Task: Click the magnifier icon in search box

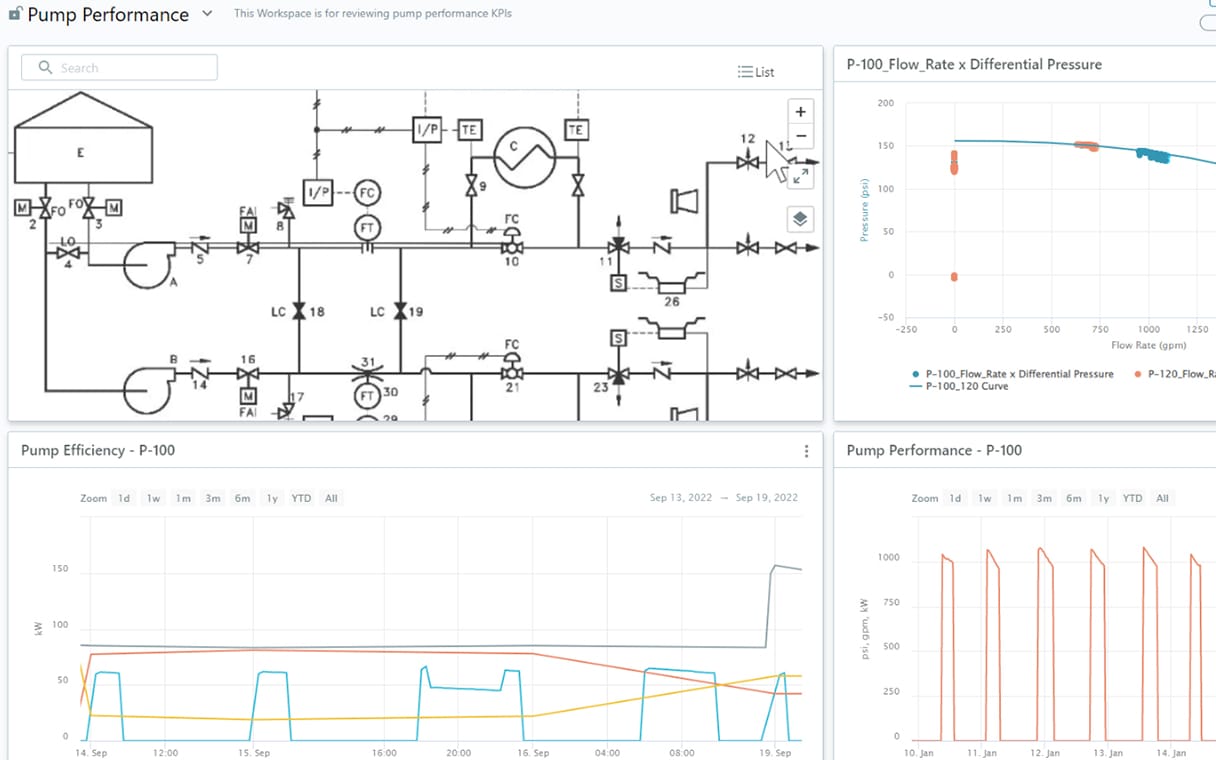Action: pos(45,68)
